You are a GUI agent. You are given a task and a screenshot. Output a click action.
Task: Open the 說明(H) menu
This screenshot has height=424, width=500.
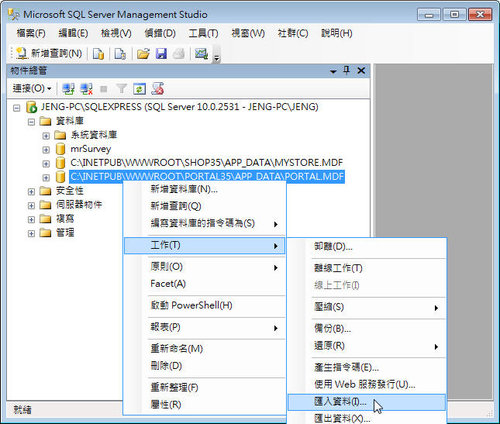337,33
